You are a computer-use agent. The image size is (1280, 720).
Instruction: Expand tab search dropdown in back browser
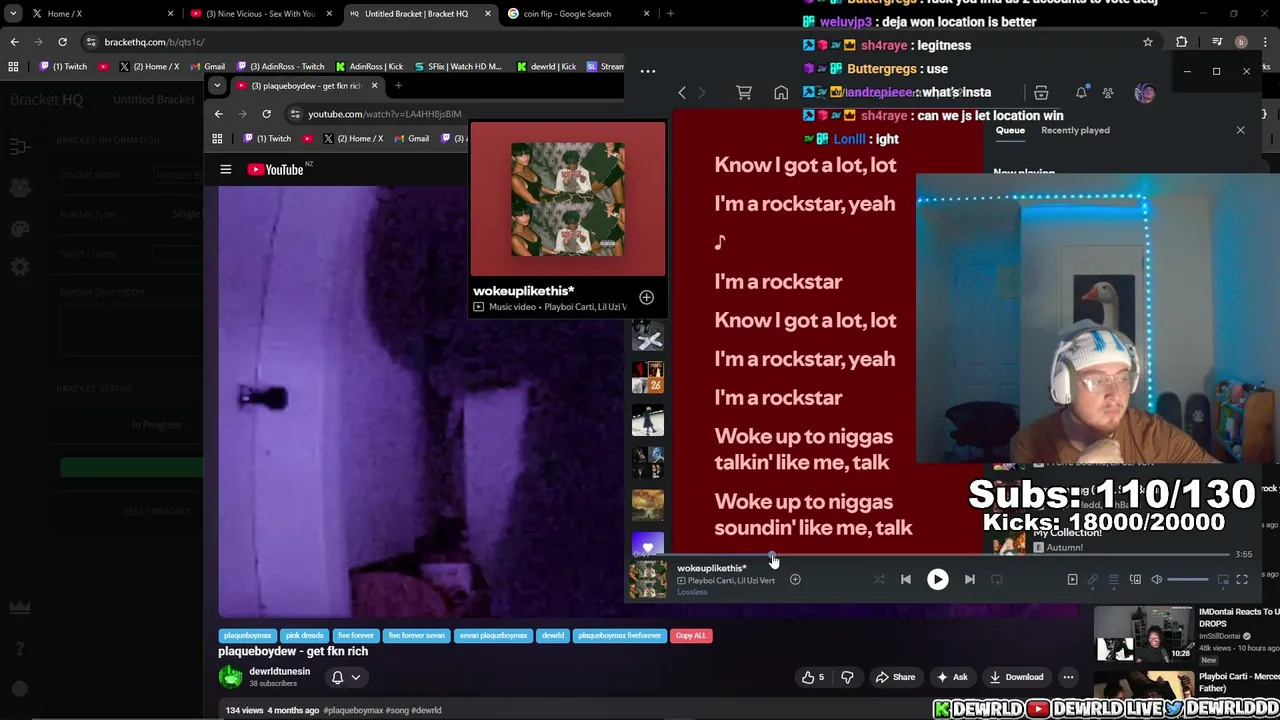[x=13, y=14]
